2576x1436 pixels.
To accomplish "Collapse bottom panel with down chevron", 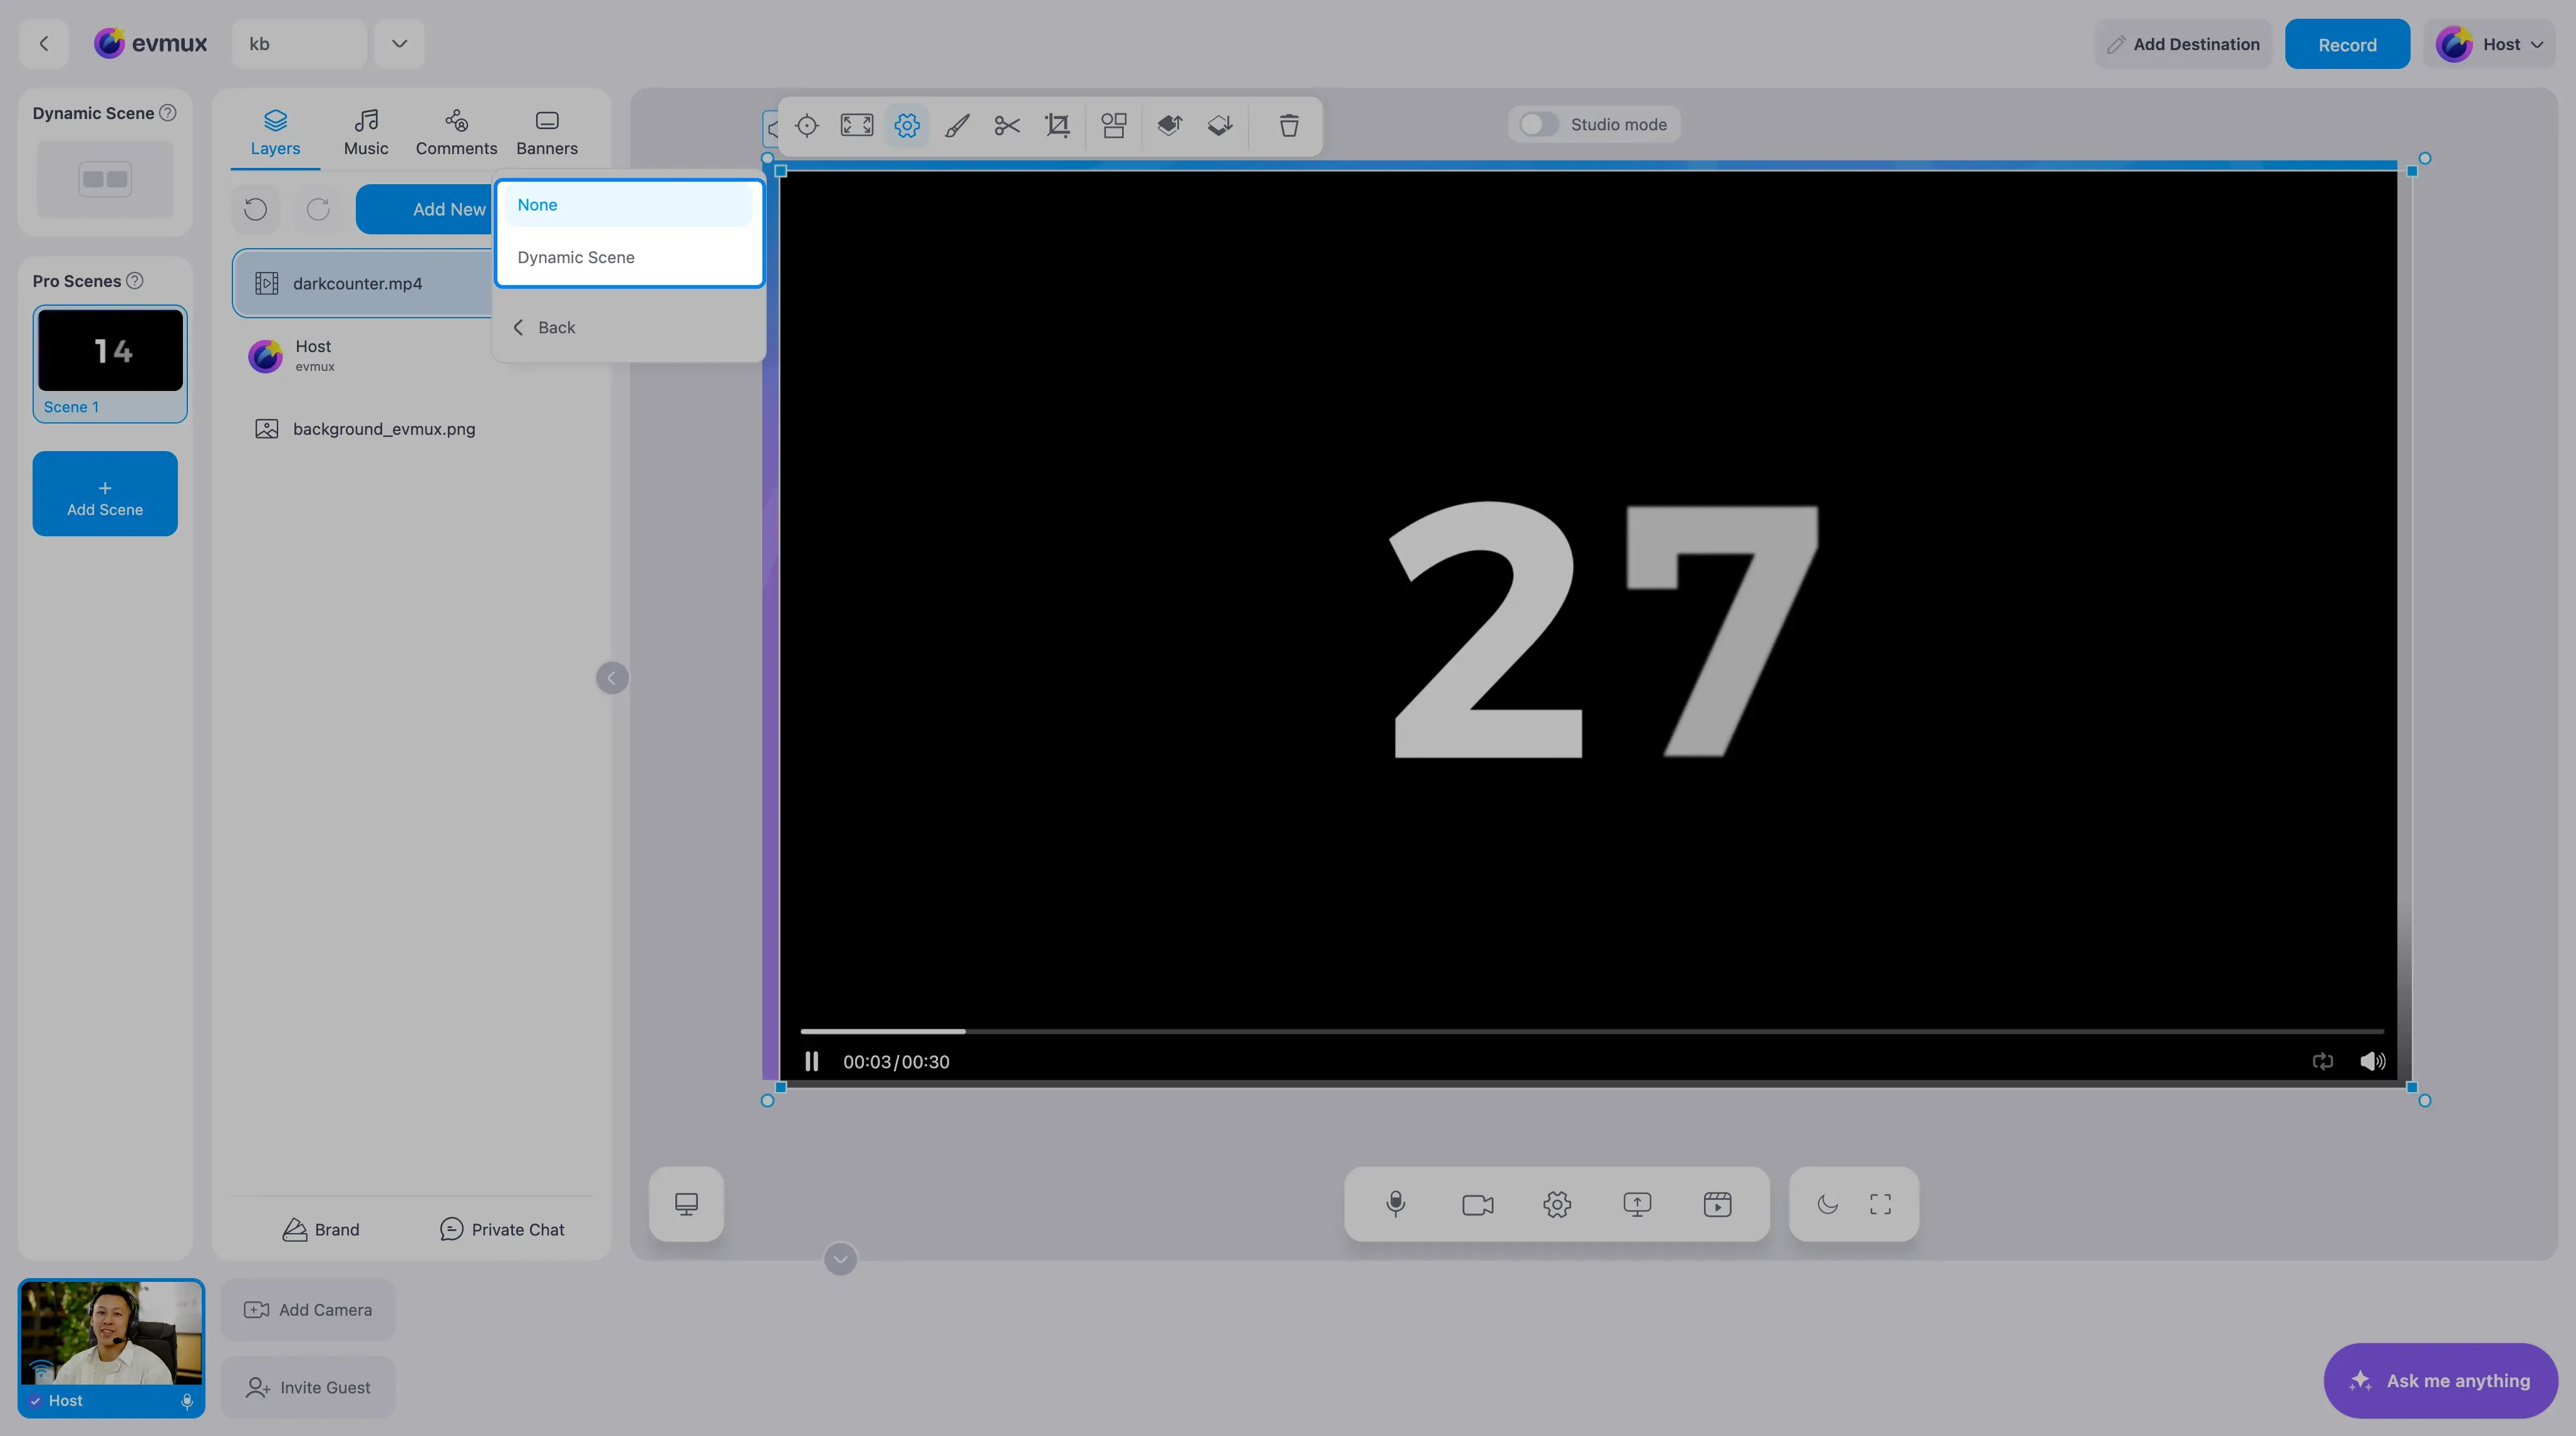I will (840, 1259).
